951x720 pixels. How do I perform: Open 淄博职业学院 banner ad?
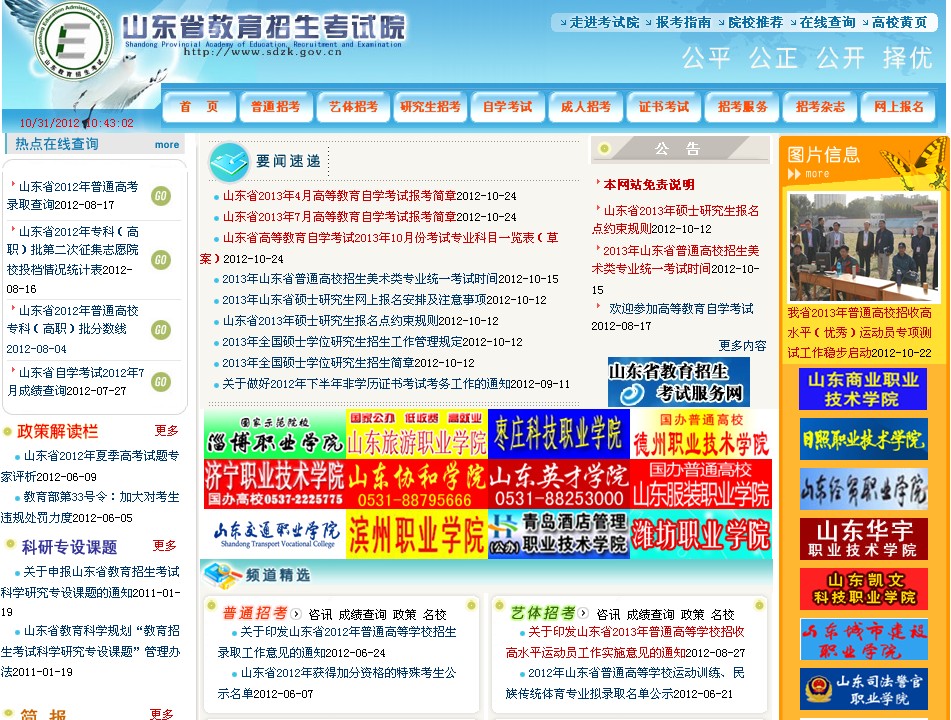(x=275, y=434)
